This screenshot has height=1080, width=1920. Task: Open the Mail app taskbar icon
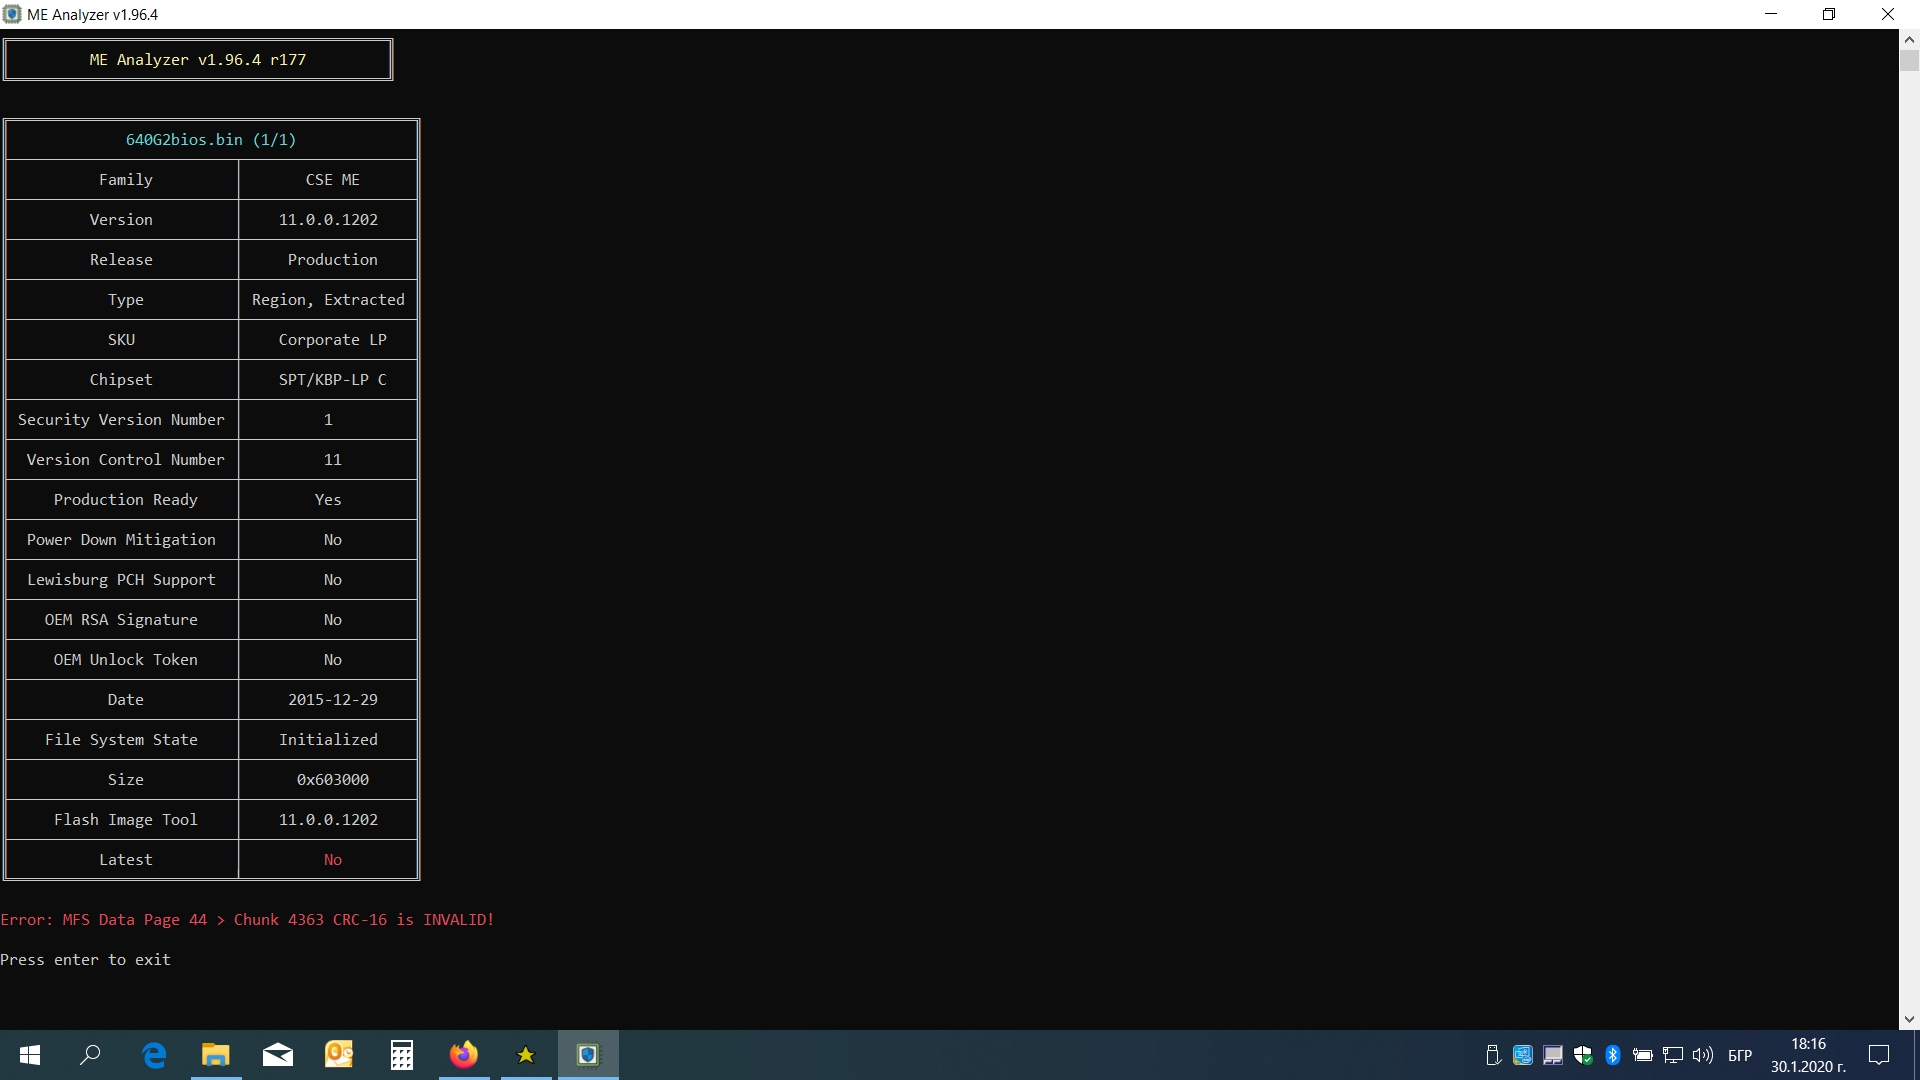(278, 1055)
